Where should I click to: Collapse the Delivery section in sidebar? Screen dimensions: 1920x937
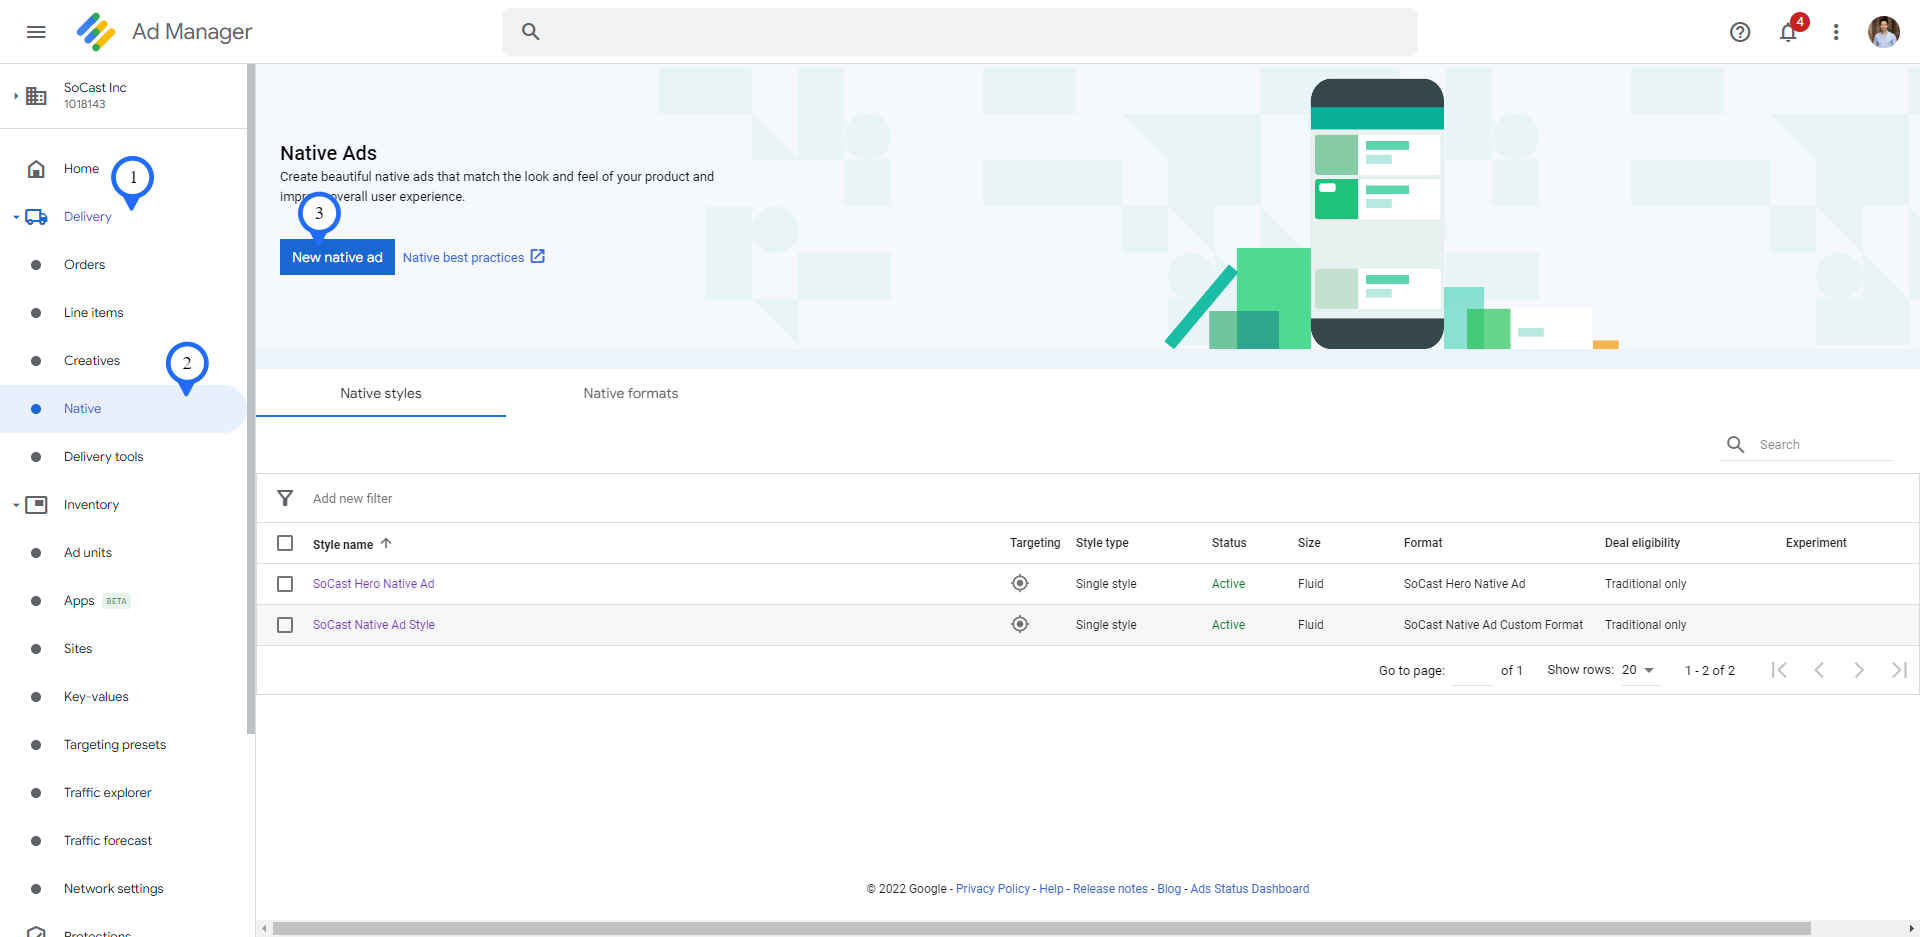click(16, 217)
